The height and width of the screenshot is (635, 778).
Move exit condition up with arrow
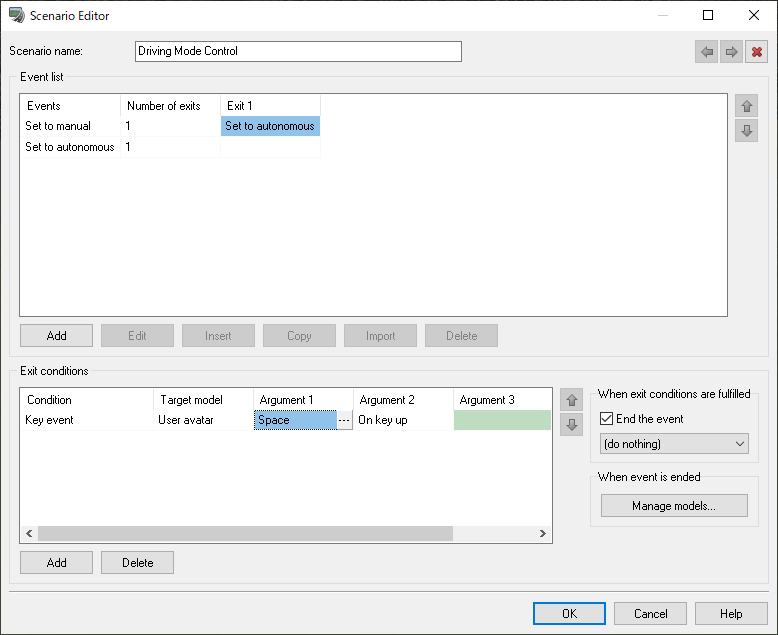572,400
